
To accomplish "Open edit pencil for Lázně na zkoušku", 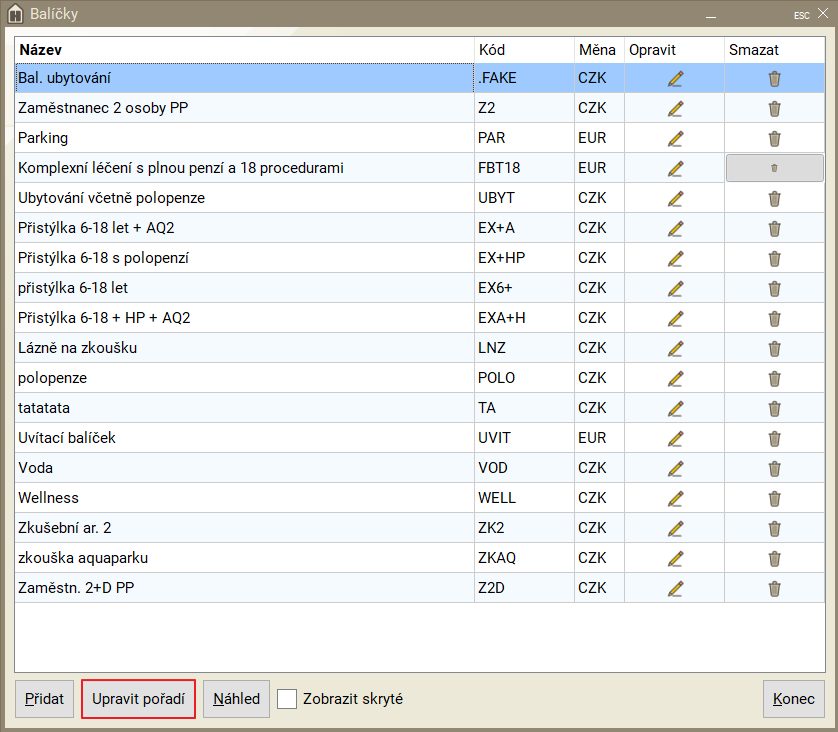I will coord(675,348).
